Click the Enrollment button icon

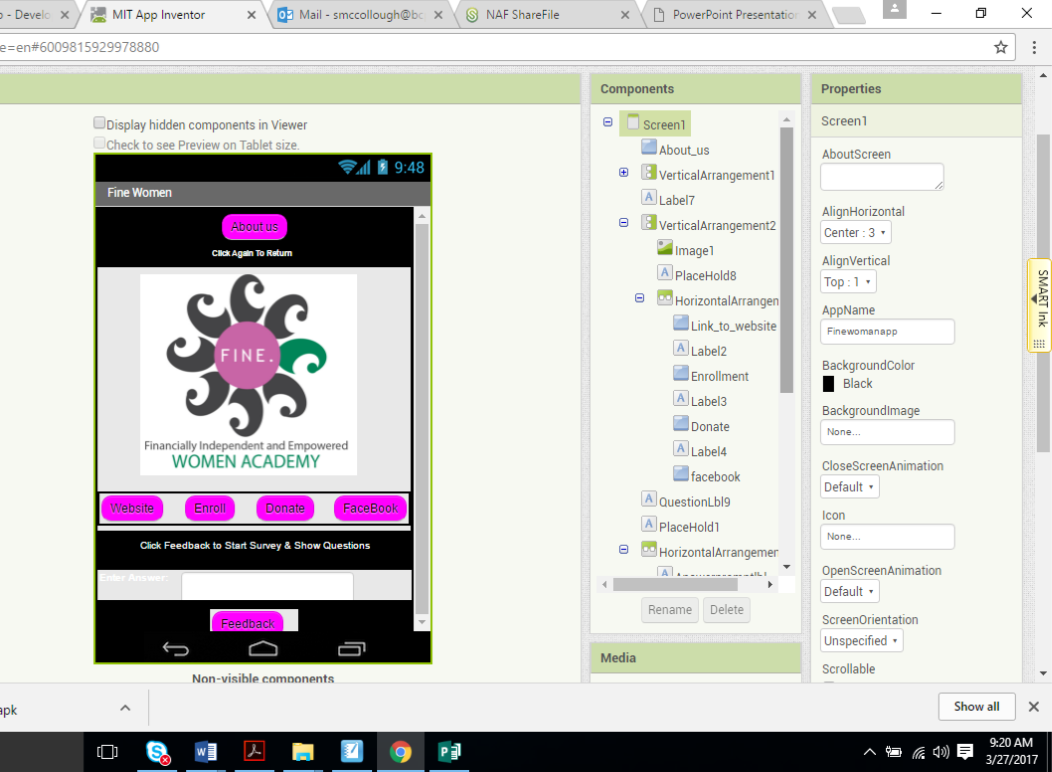coord(681,373)
